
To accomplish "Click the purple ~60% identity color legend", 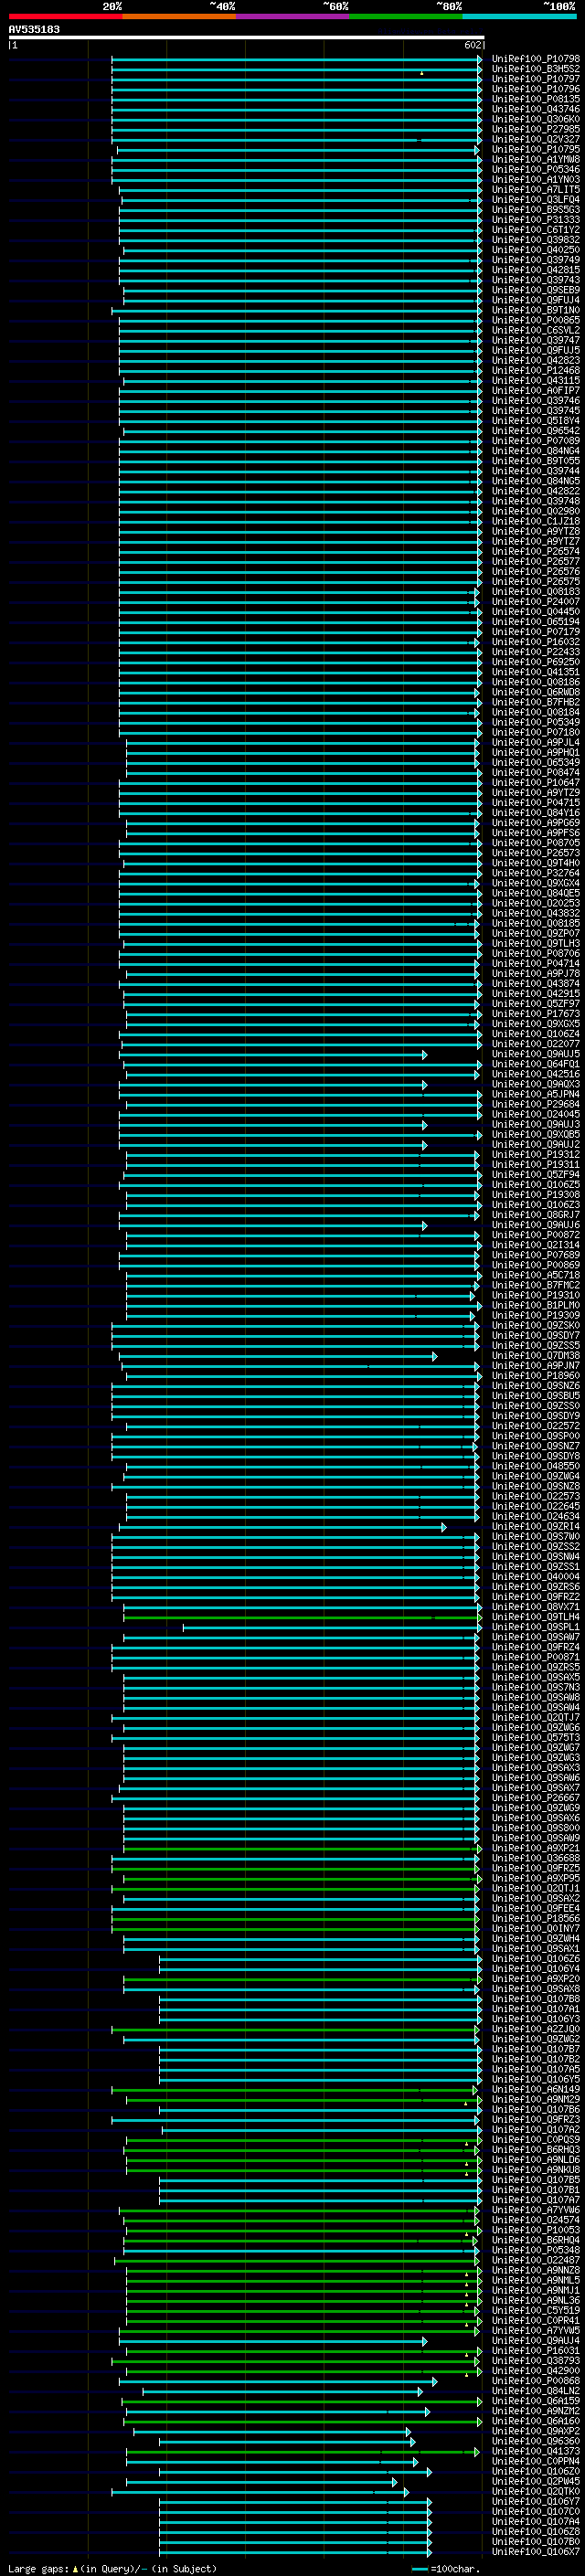I will pos(292,16).
